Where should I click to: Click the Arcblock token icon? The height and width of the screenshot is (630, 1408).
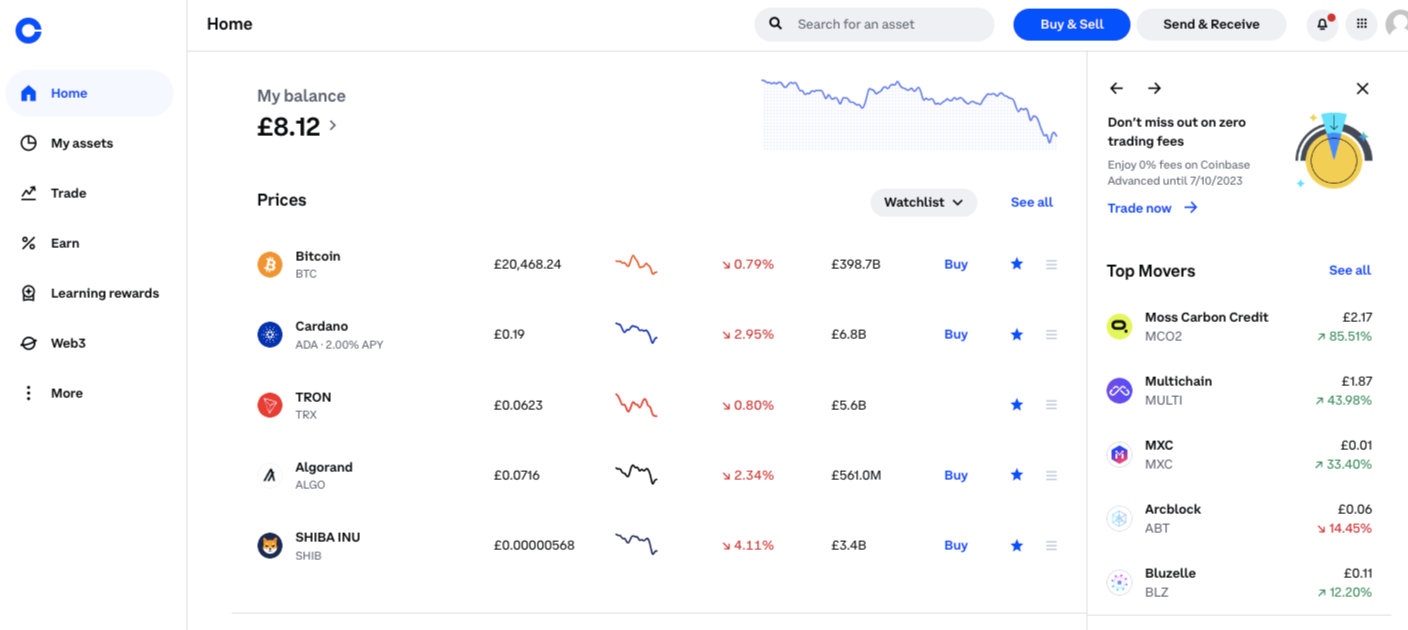pos(1119,518)
